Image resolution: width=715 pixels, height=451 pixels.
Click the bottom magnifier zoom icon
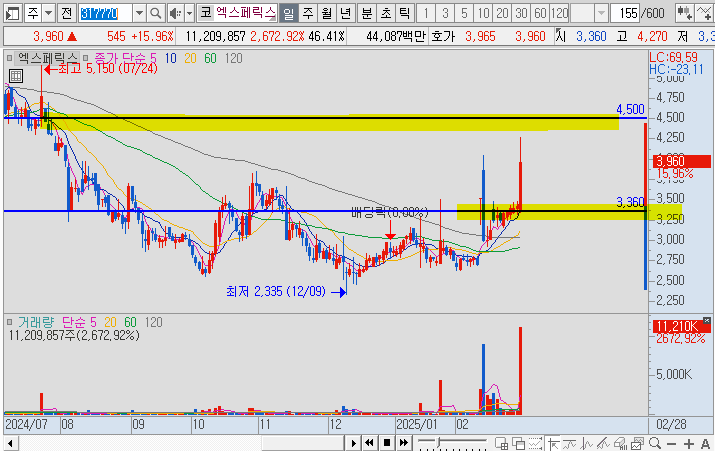click(654, 443)
